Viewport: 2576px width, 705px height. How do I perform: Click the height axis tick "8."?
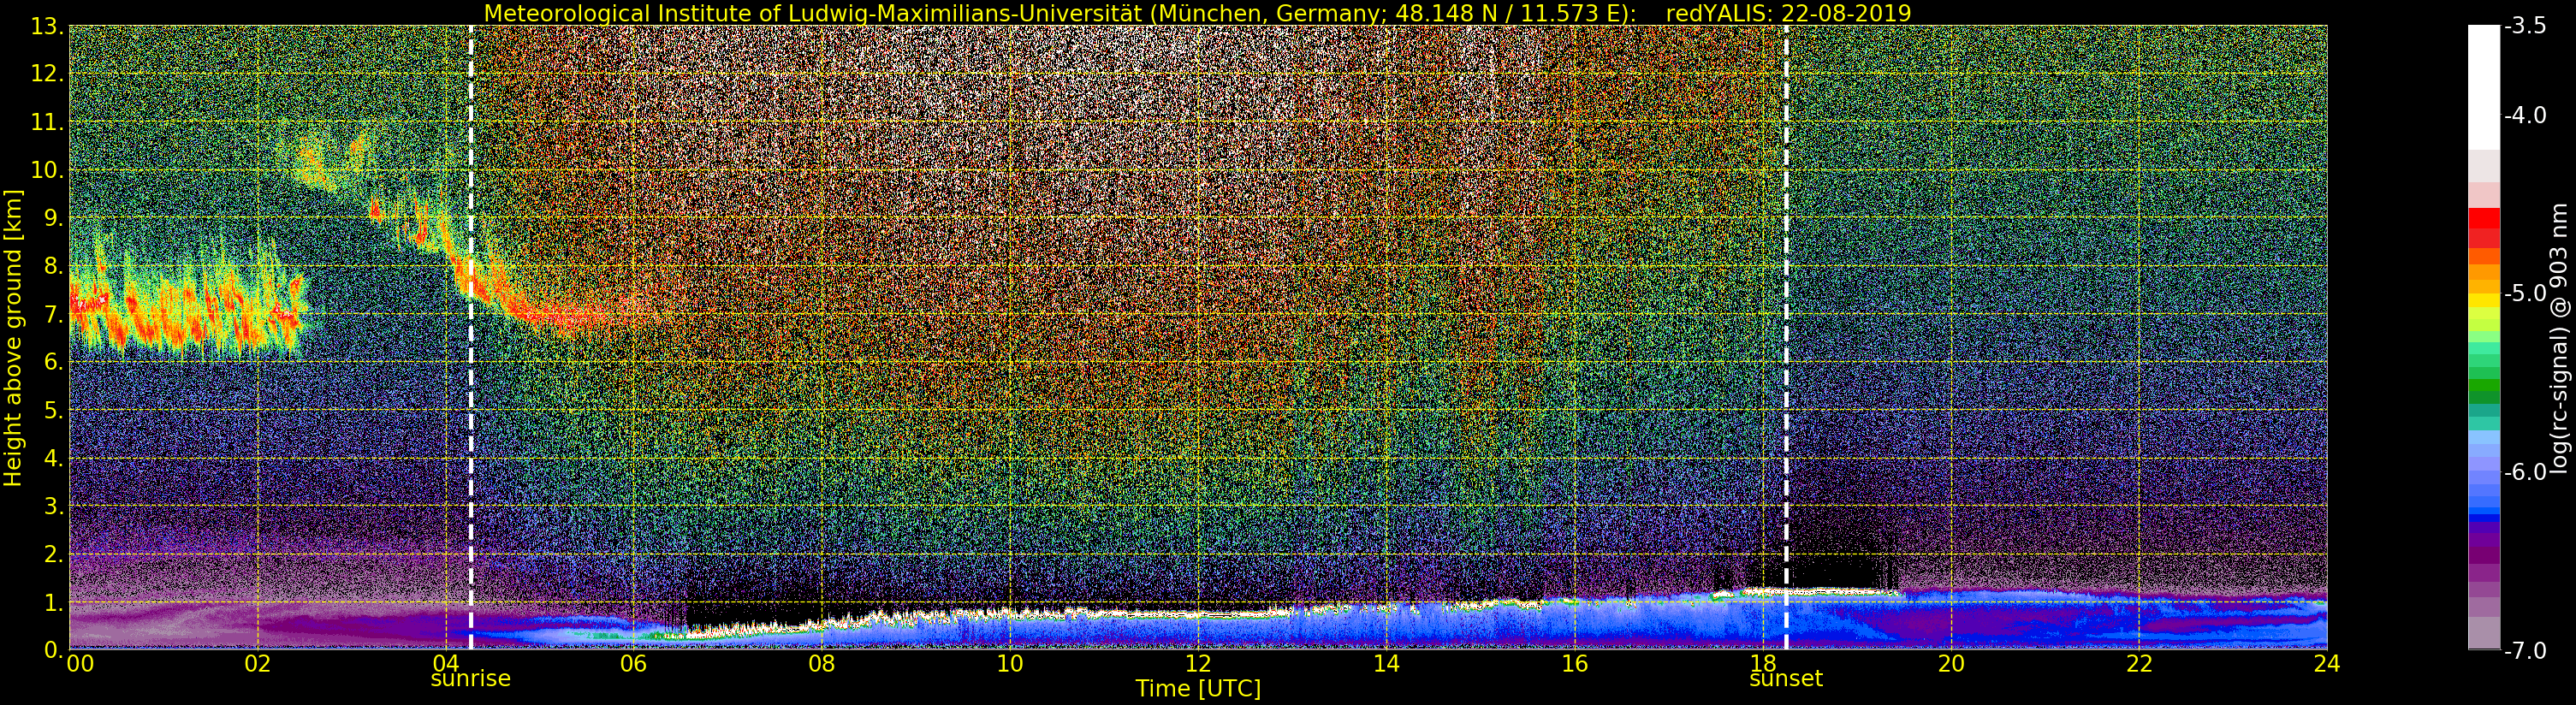53,266
